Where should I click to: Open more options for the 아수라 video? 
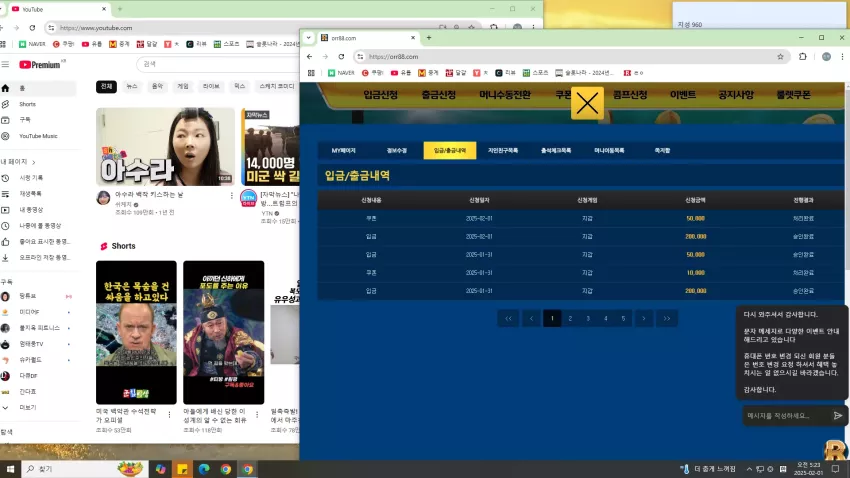pos(231,195)
